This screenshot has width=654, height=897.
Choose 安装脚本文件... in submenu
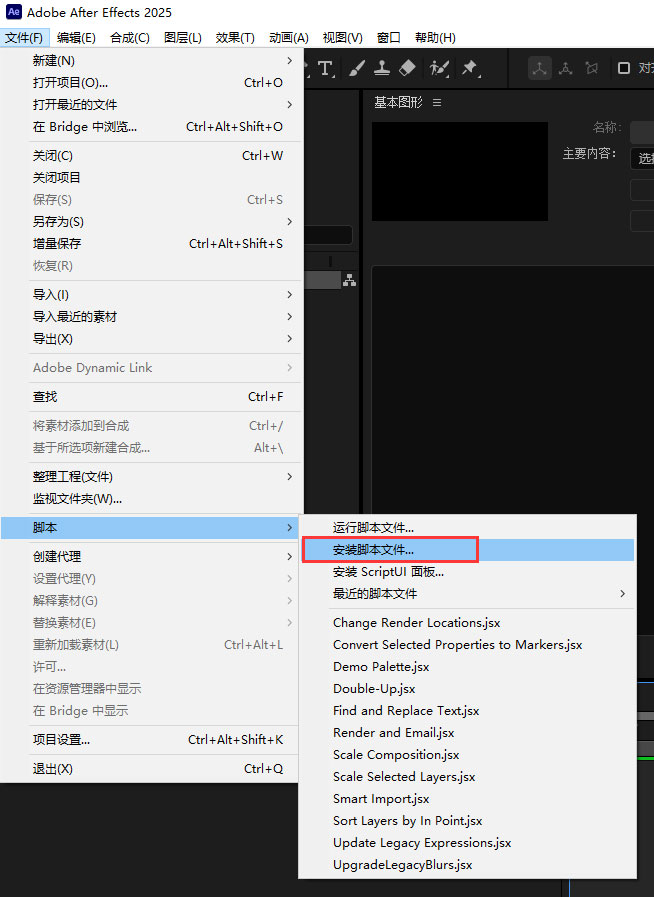click(x=467, y=550)
